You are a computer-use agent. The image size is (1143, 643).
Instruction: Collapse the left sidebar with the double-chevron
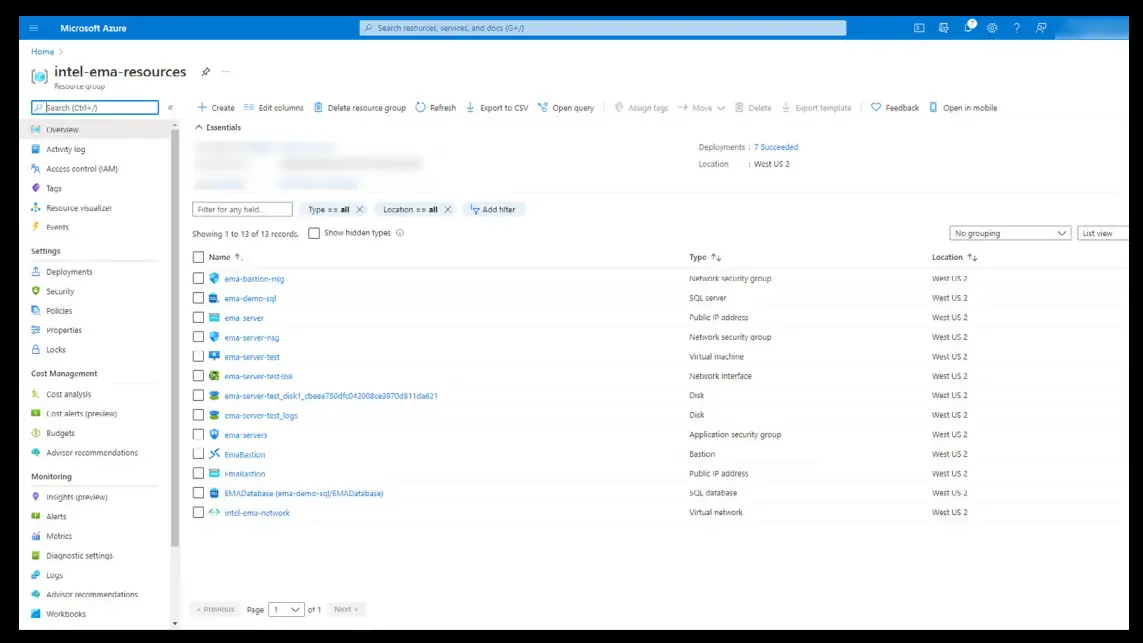tap(171, 107)
